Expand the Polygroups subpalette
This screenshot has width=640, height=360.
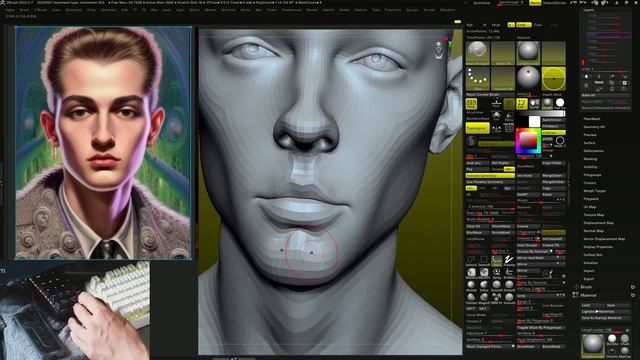593,175
